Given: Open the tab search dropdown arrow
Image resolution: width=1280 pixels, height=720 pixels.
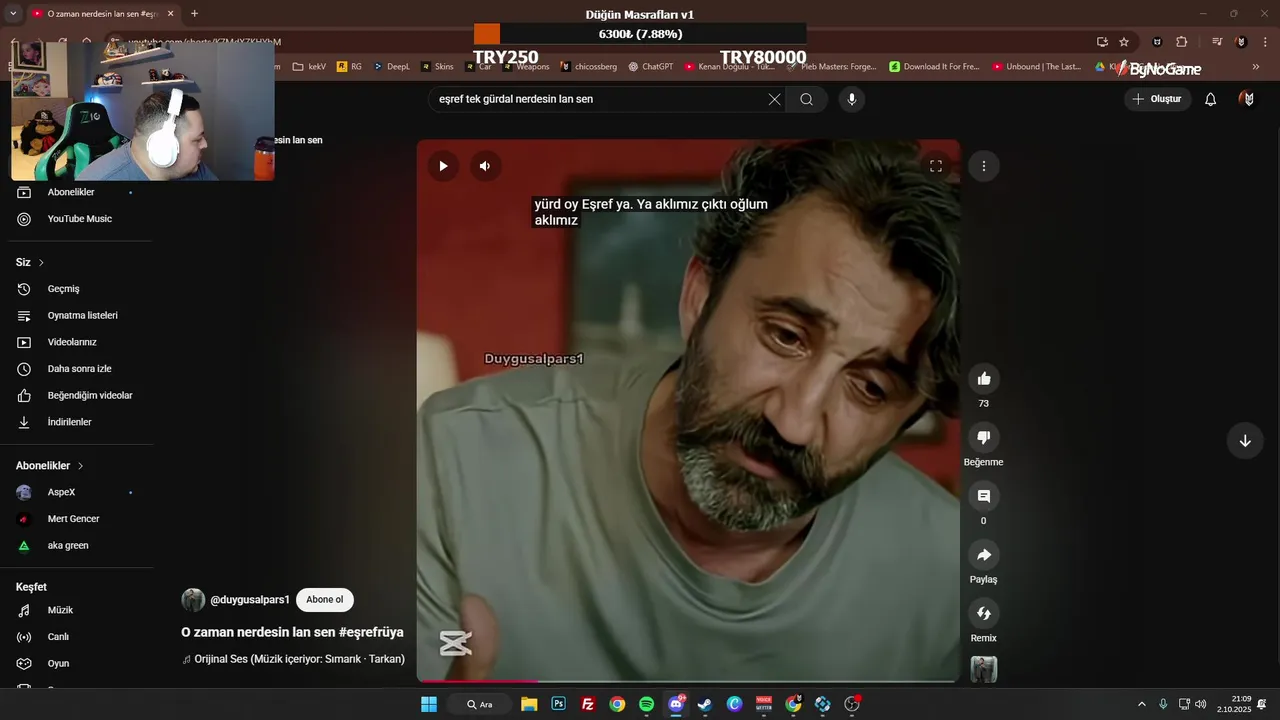Looking at the screenshot, I should [x=13, y=14].
